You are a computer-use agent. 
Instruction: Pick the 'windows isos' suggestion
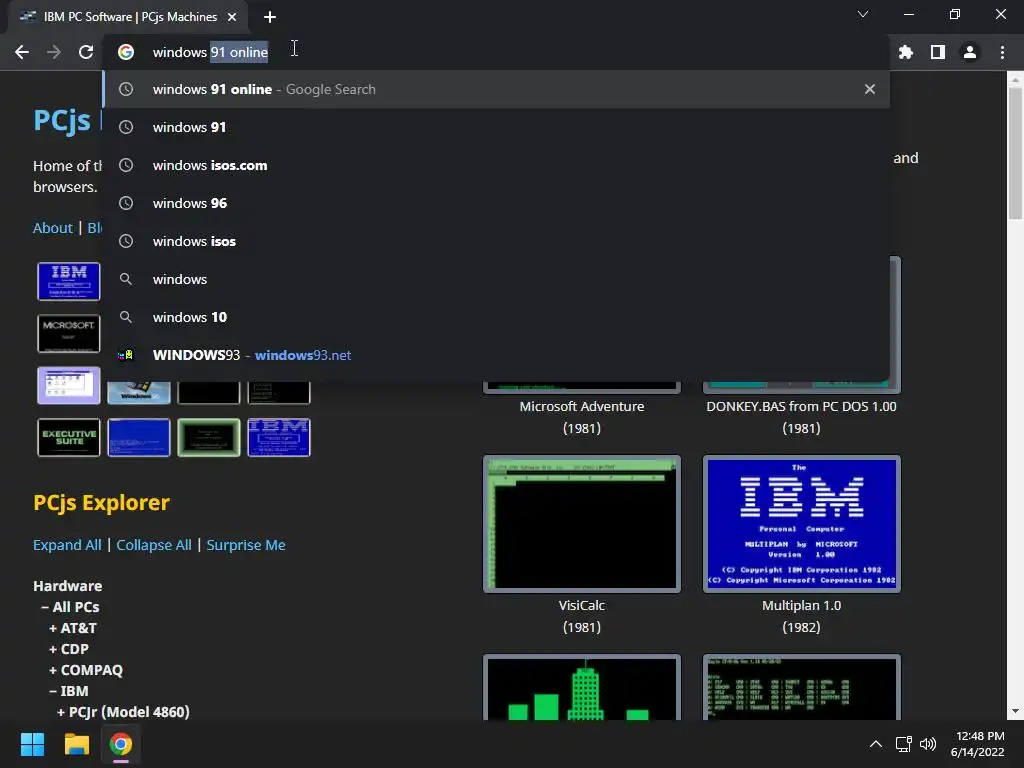[496, 241]
